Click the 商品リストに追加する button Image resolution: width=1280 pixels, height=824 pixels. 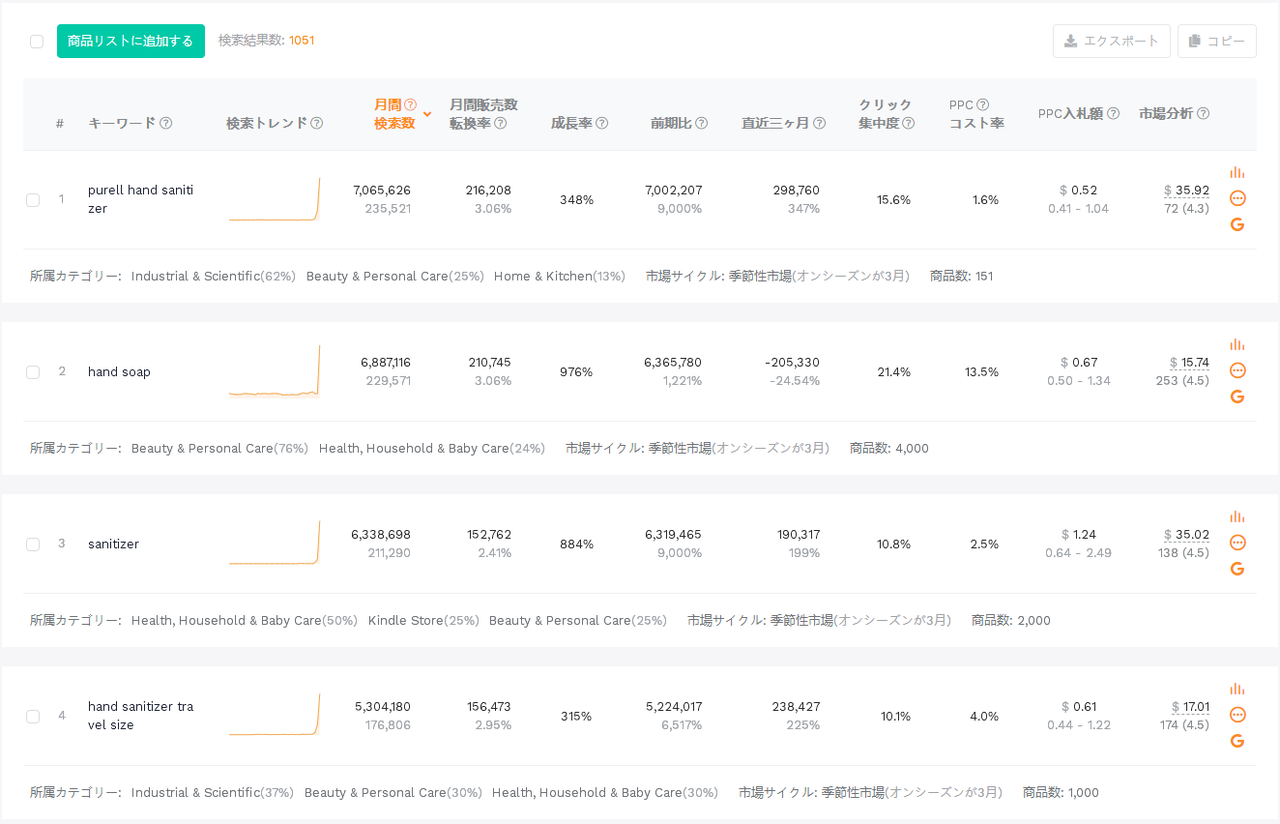[131, 41]
